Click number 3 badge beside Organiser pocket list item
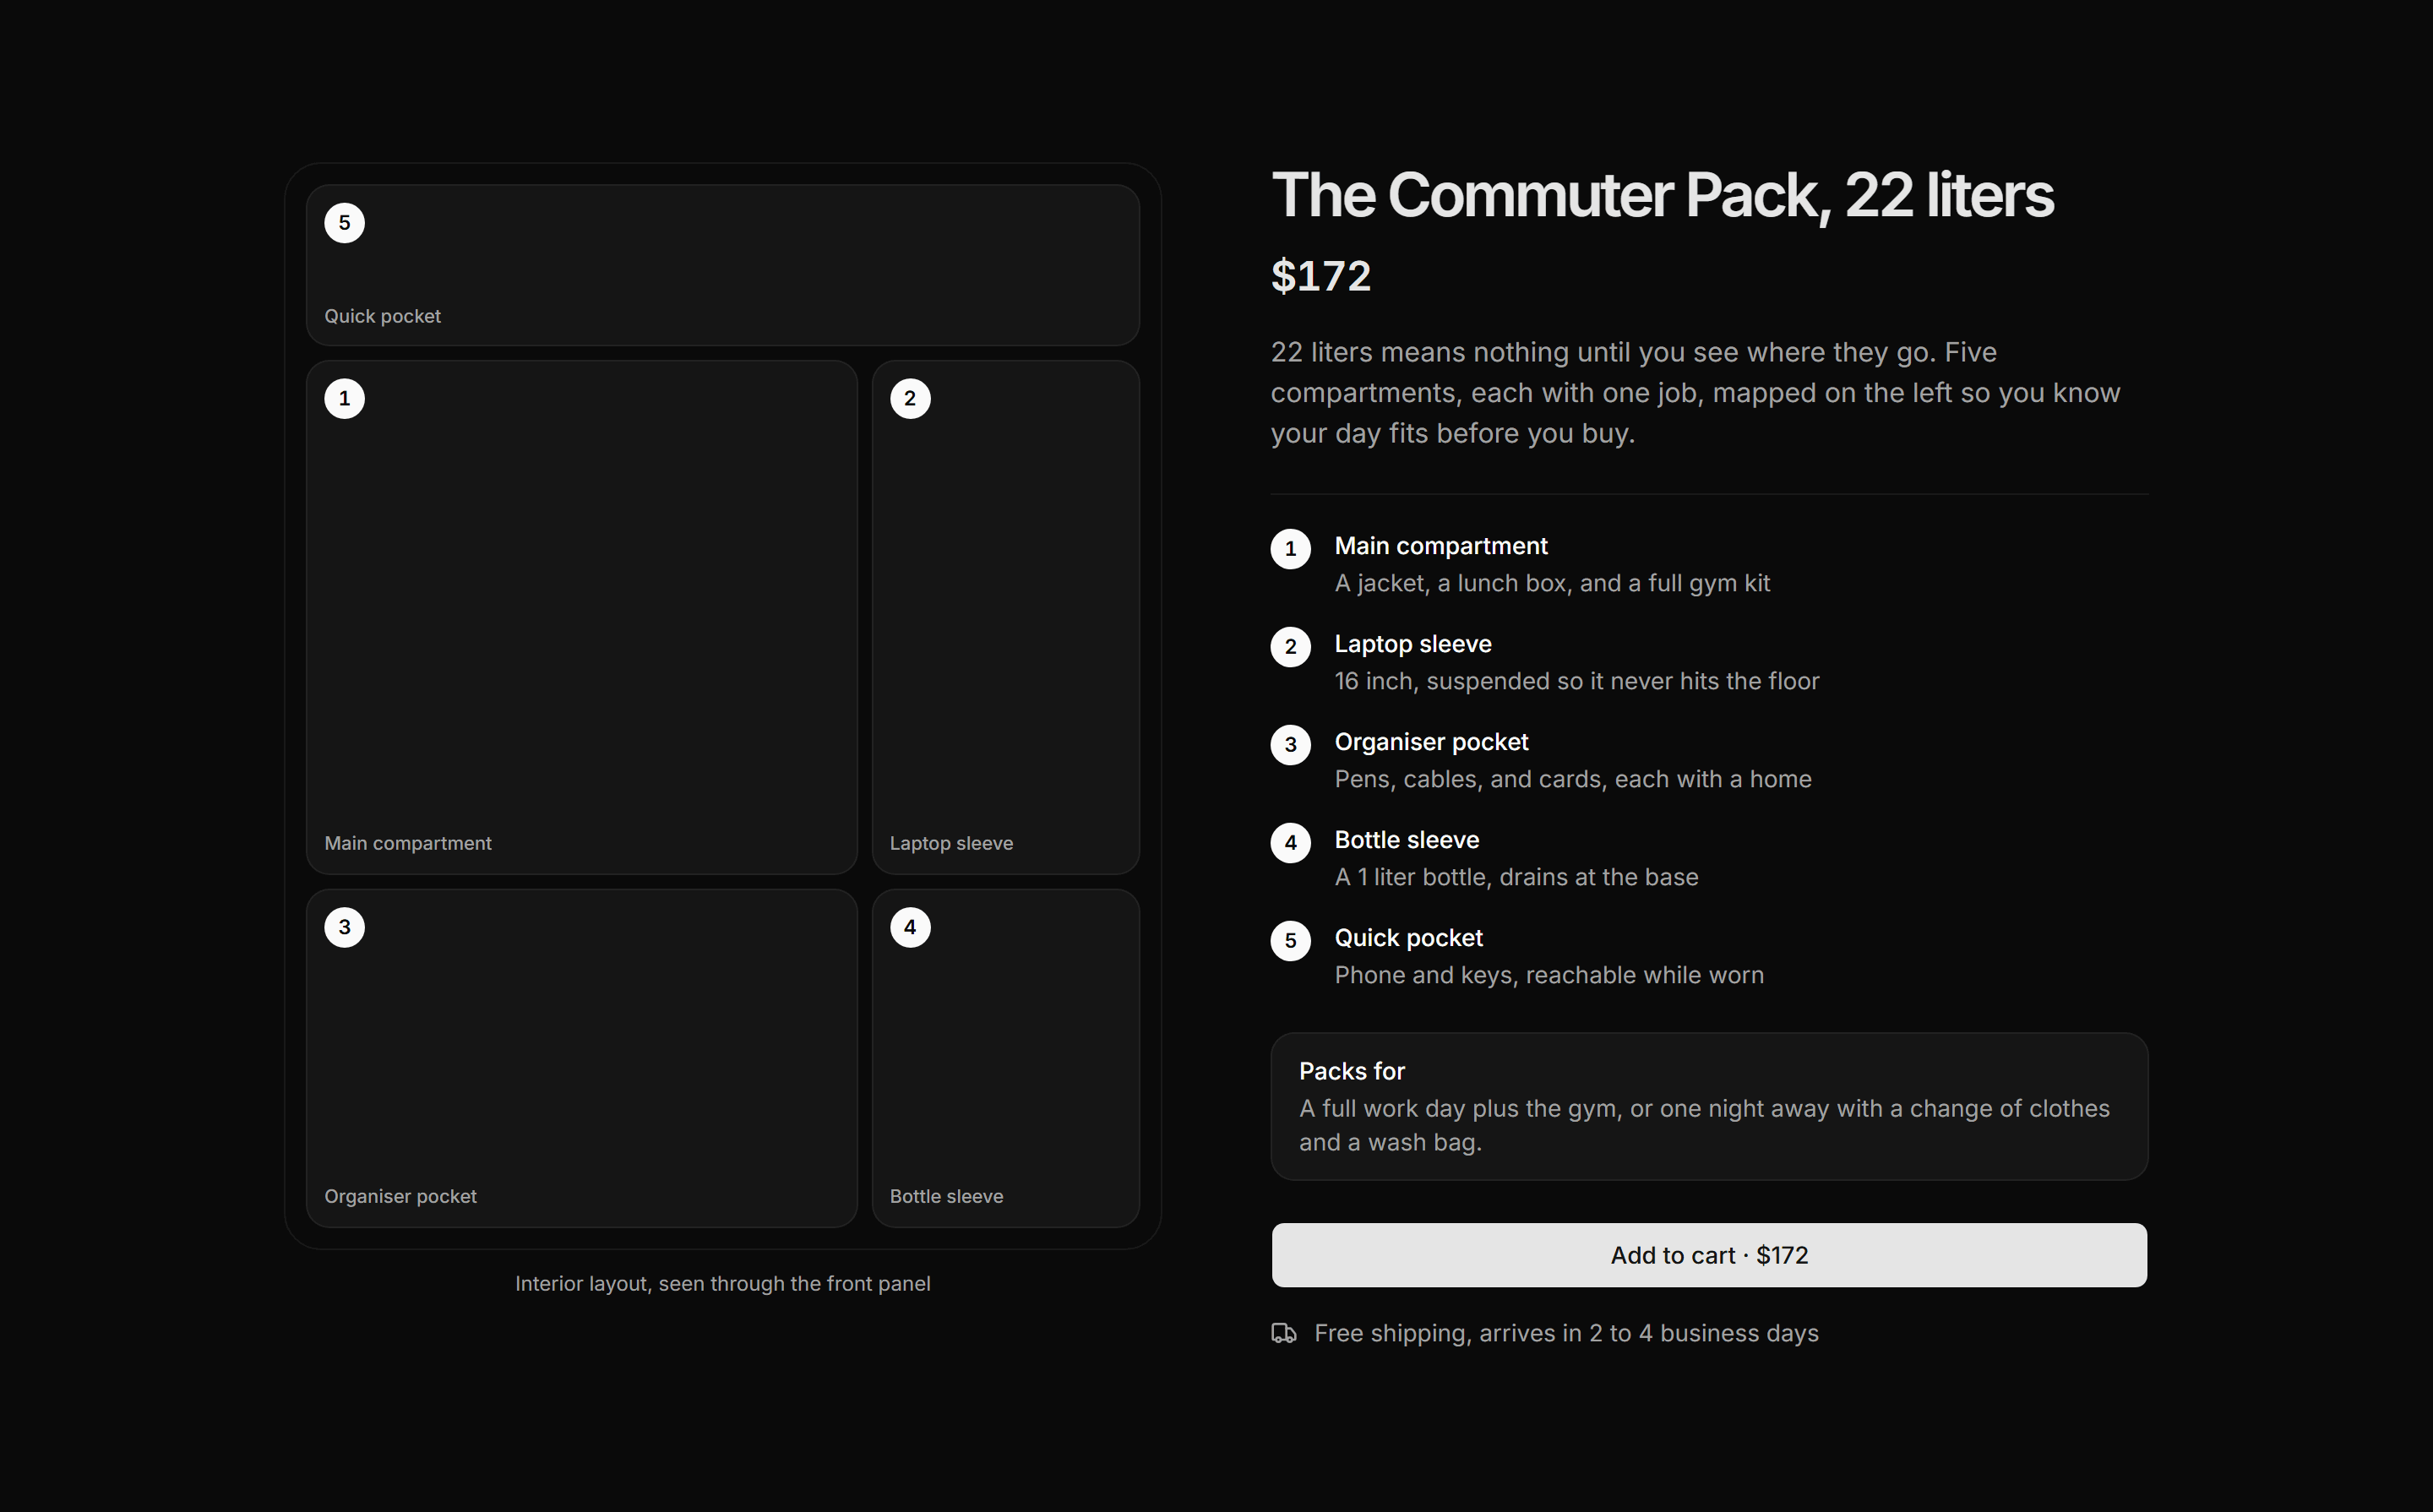This screenshot has width=2433, height=1512. (x=1290, y=745)
